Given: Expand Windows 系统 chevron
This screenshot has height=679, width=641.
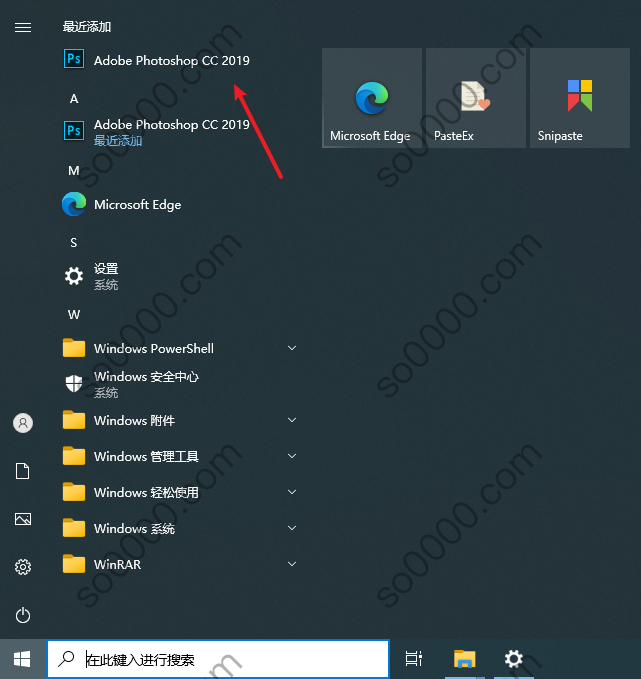Looking at the screenshot, I should pyautogui.click(x=292, y=528).
